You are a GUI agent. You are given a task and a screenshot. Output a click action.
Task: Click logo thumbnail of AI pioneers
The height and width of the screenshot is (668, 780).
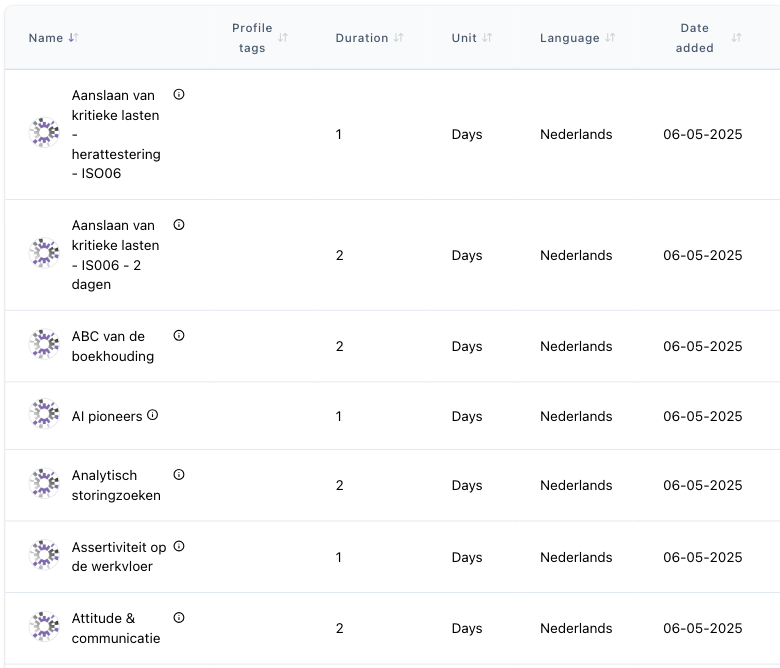click(44, 414)
